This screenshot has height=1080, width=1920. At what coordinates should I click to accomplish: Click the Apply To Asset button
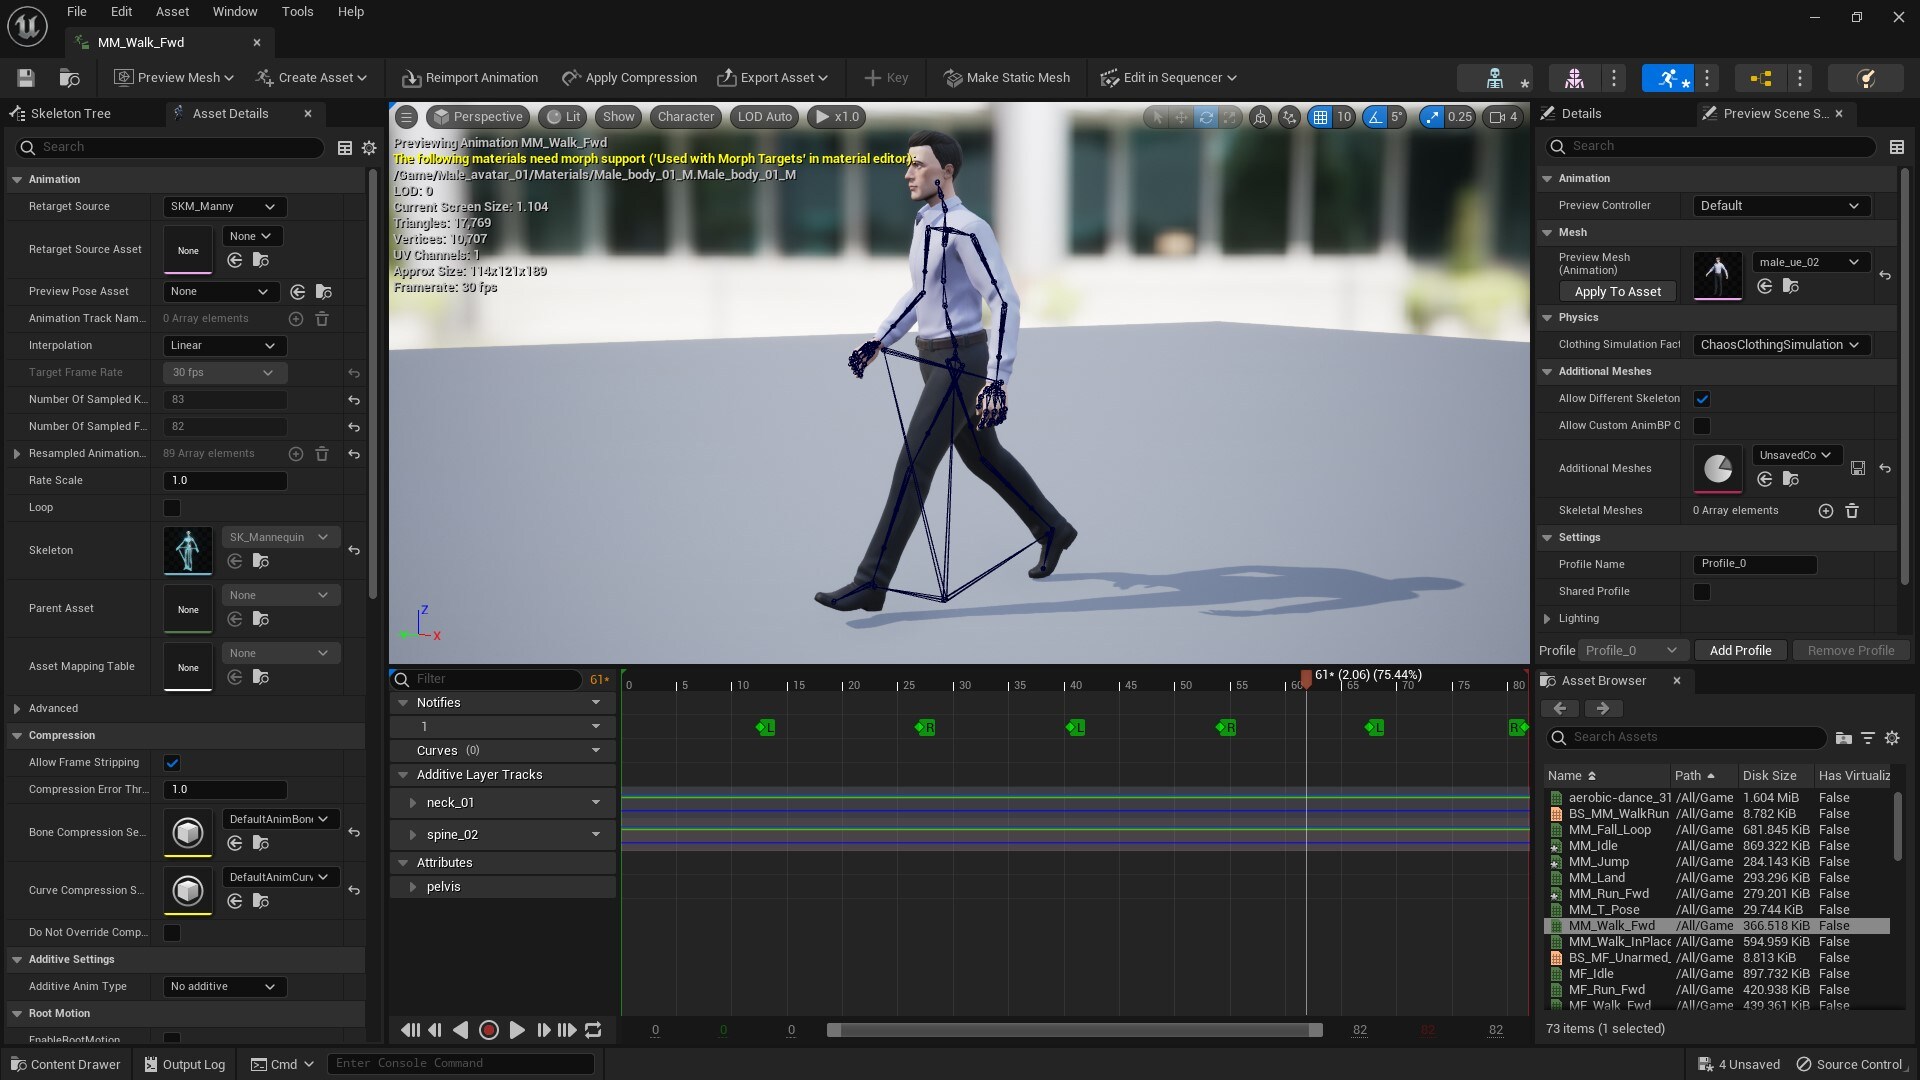point(1617,292)
